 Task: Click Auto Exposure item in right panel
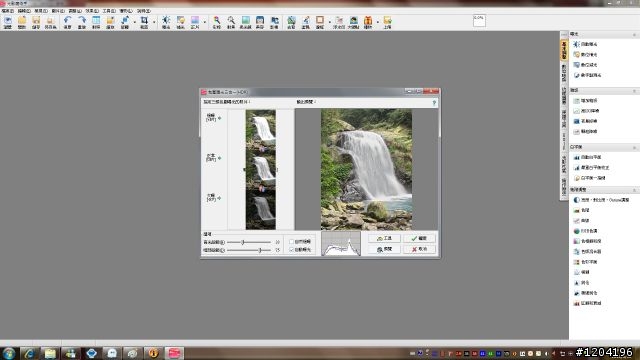tap(585, 44)
